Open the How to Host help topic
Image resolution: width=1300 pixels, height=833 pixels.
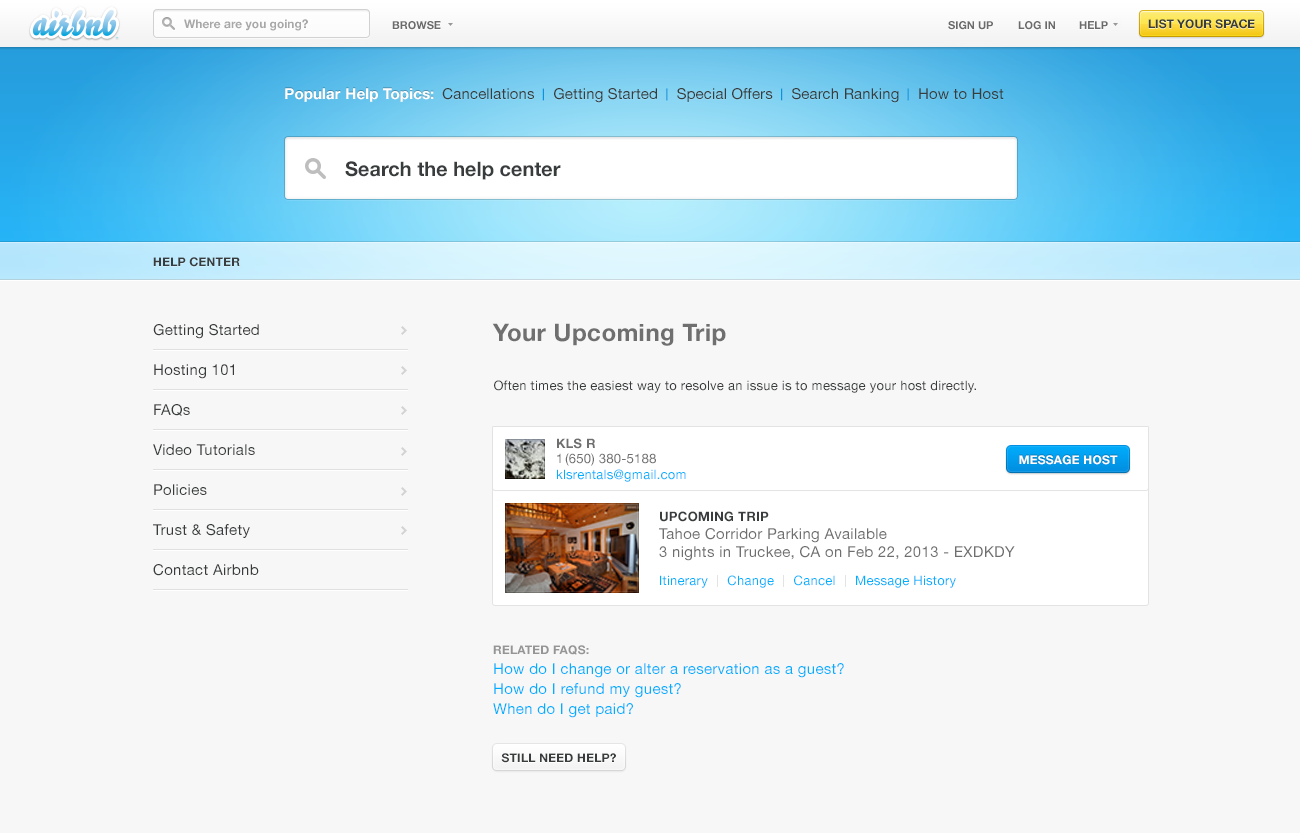click(x=961, y=94)
